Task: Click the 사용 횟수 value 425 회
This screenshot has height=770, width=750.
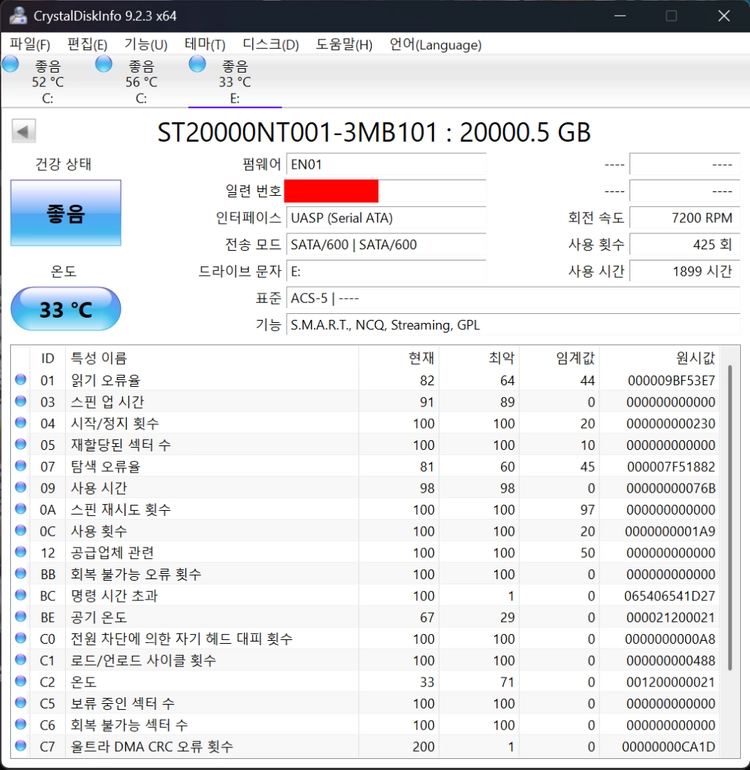Action: coord(685,244)
